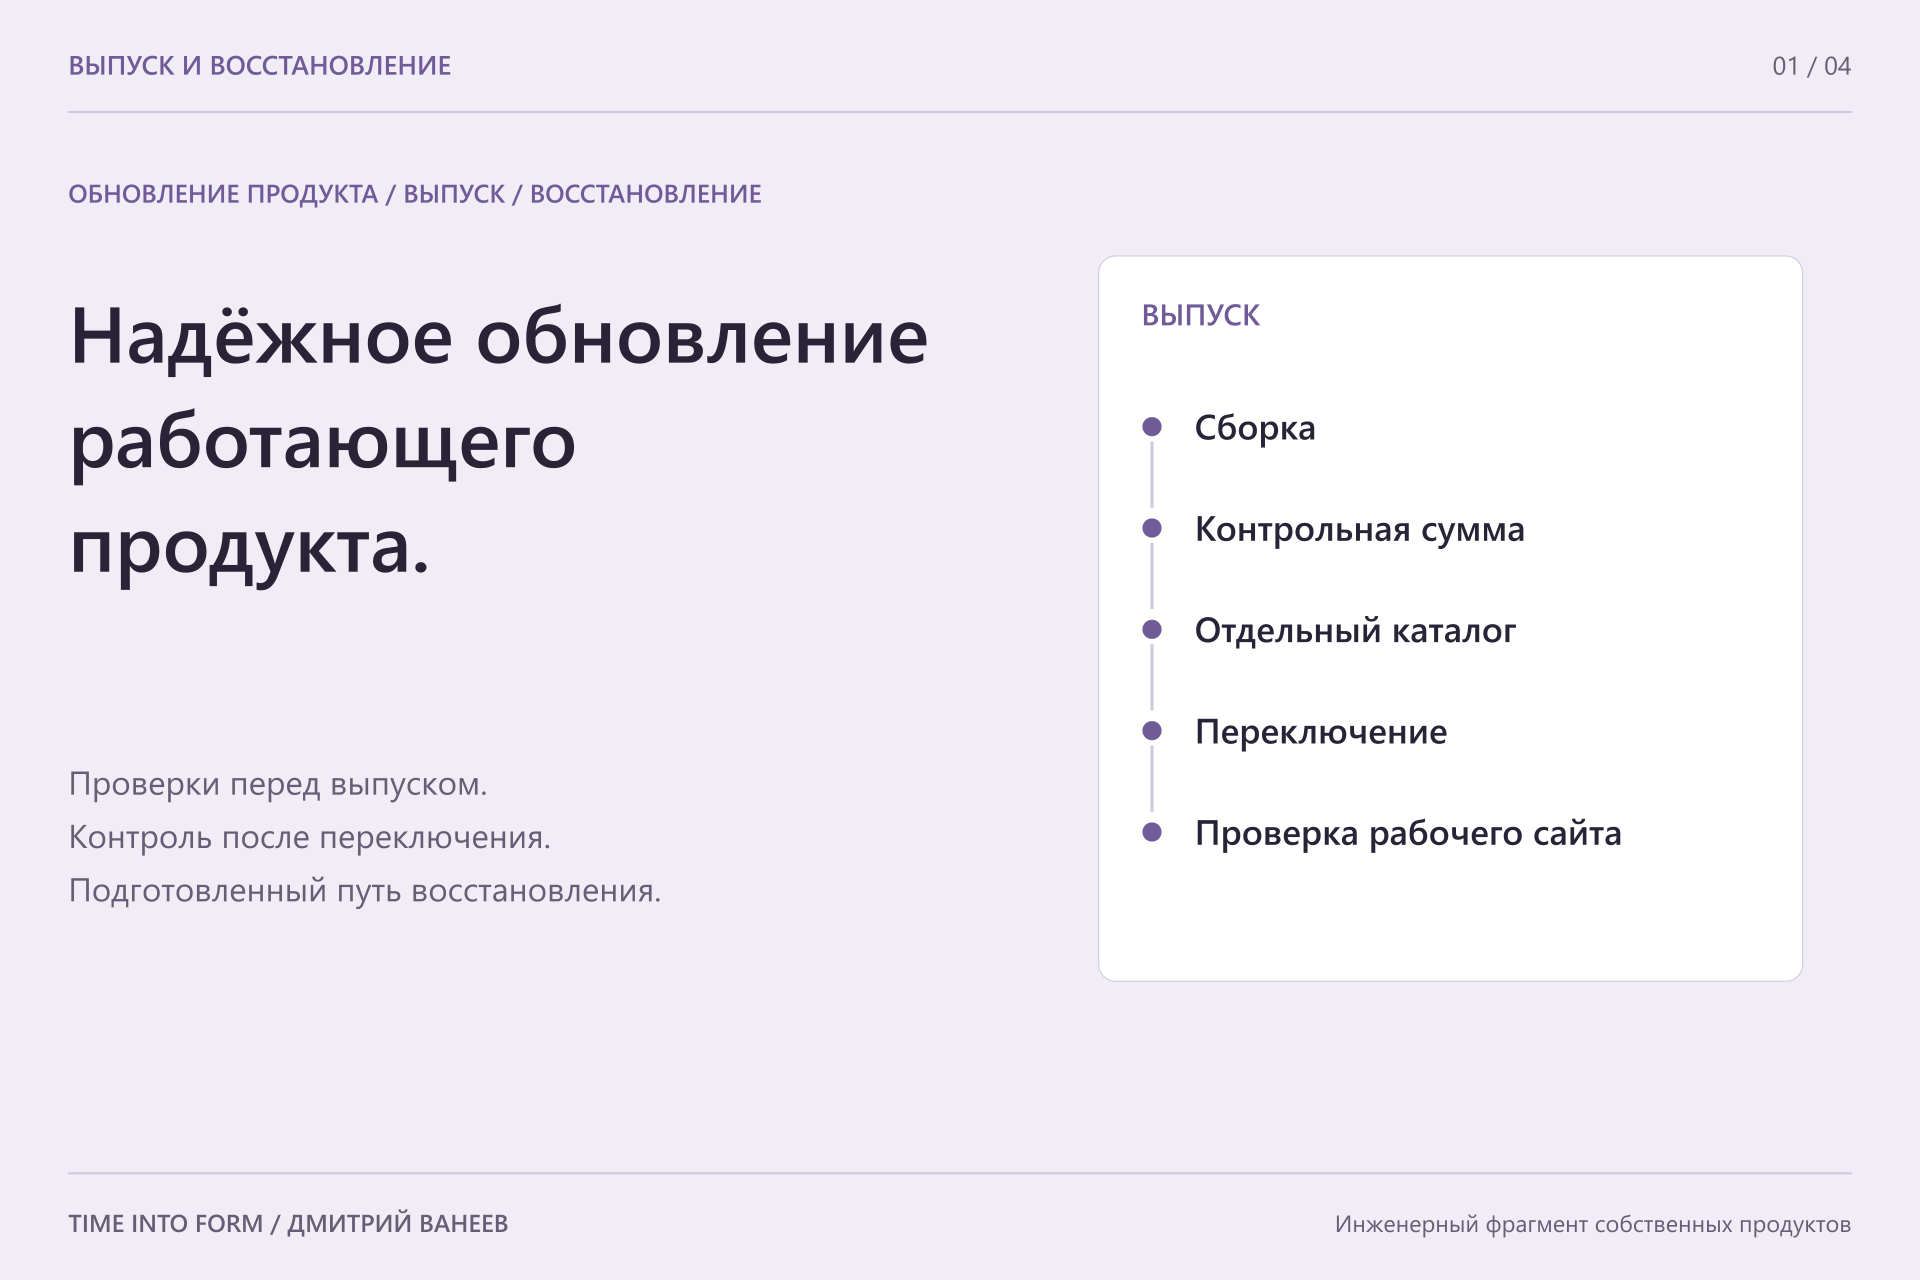Click the line "Контроль после переключения."

(x=310, y=837)
